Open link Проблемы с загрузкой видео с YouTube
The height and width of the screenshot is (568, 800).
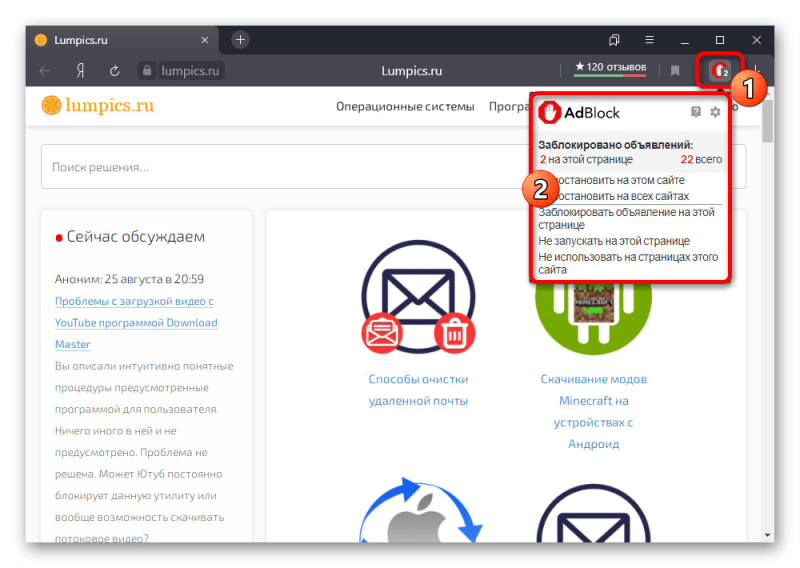[136, 323]
